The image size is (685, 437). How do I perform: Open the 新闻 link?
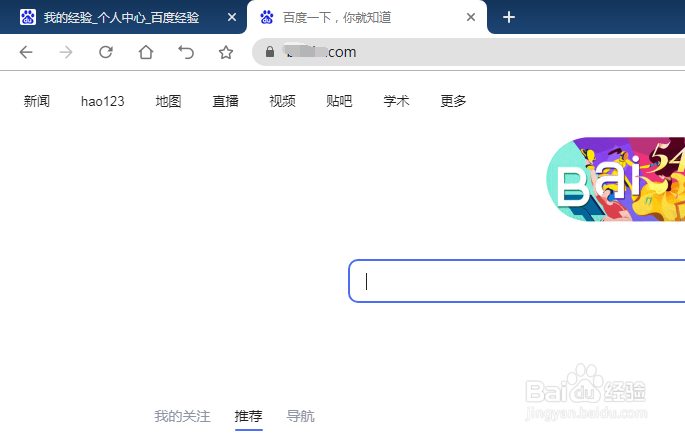[37, 101]
